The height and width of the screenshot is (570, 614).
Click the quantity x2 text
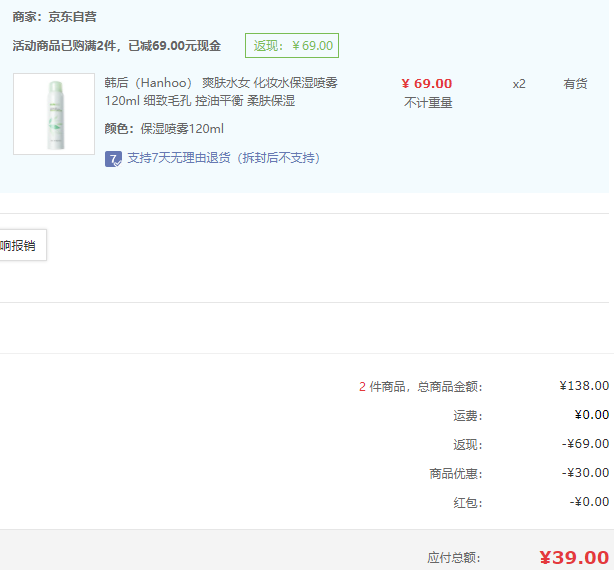519,84
